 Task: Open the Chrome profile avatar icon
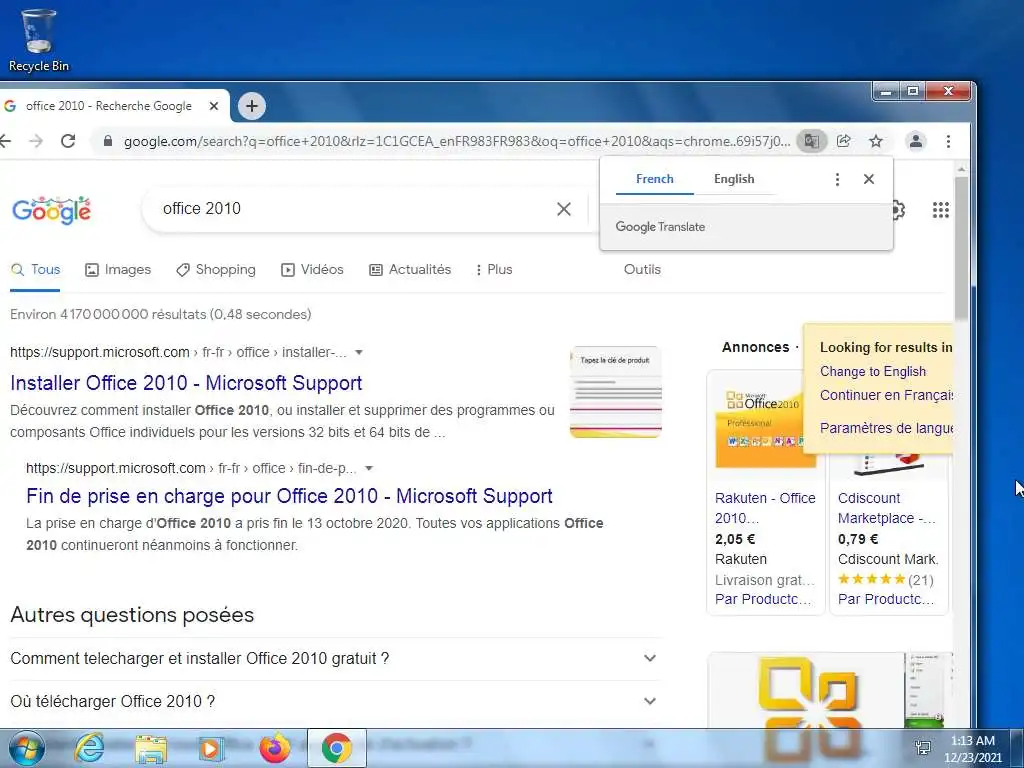(916, 141)
